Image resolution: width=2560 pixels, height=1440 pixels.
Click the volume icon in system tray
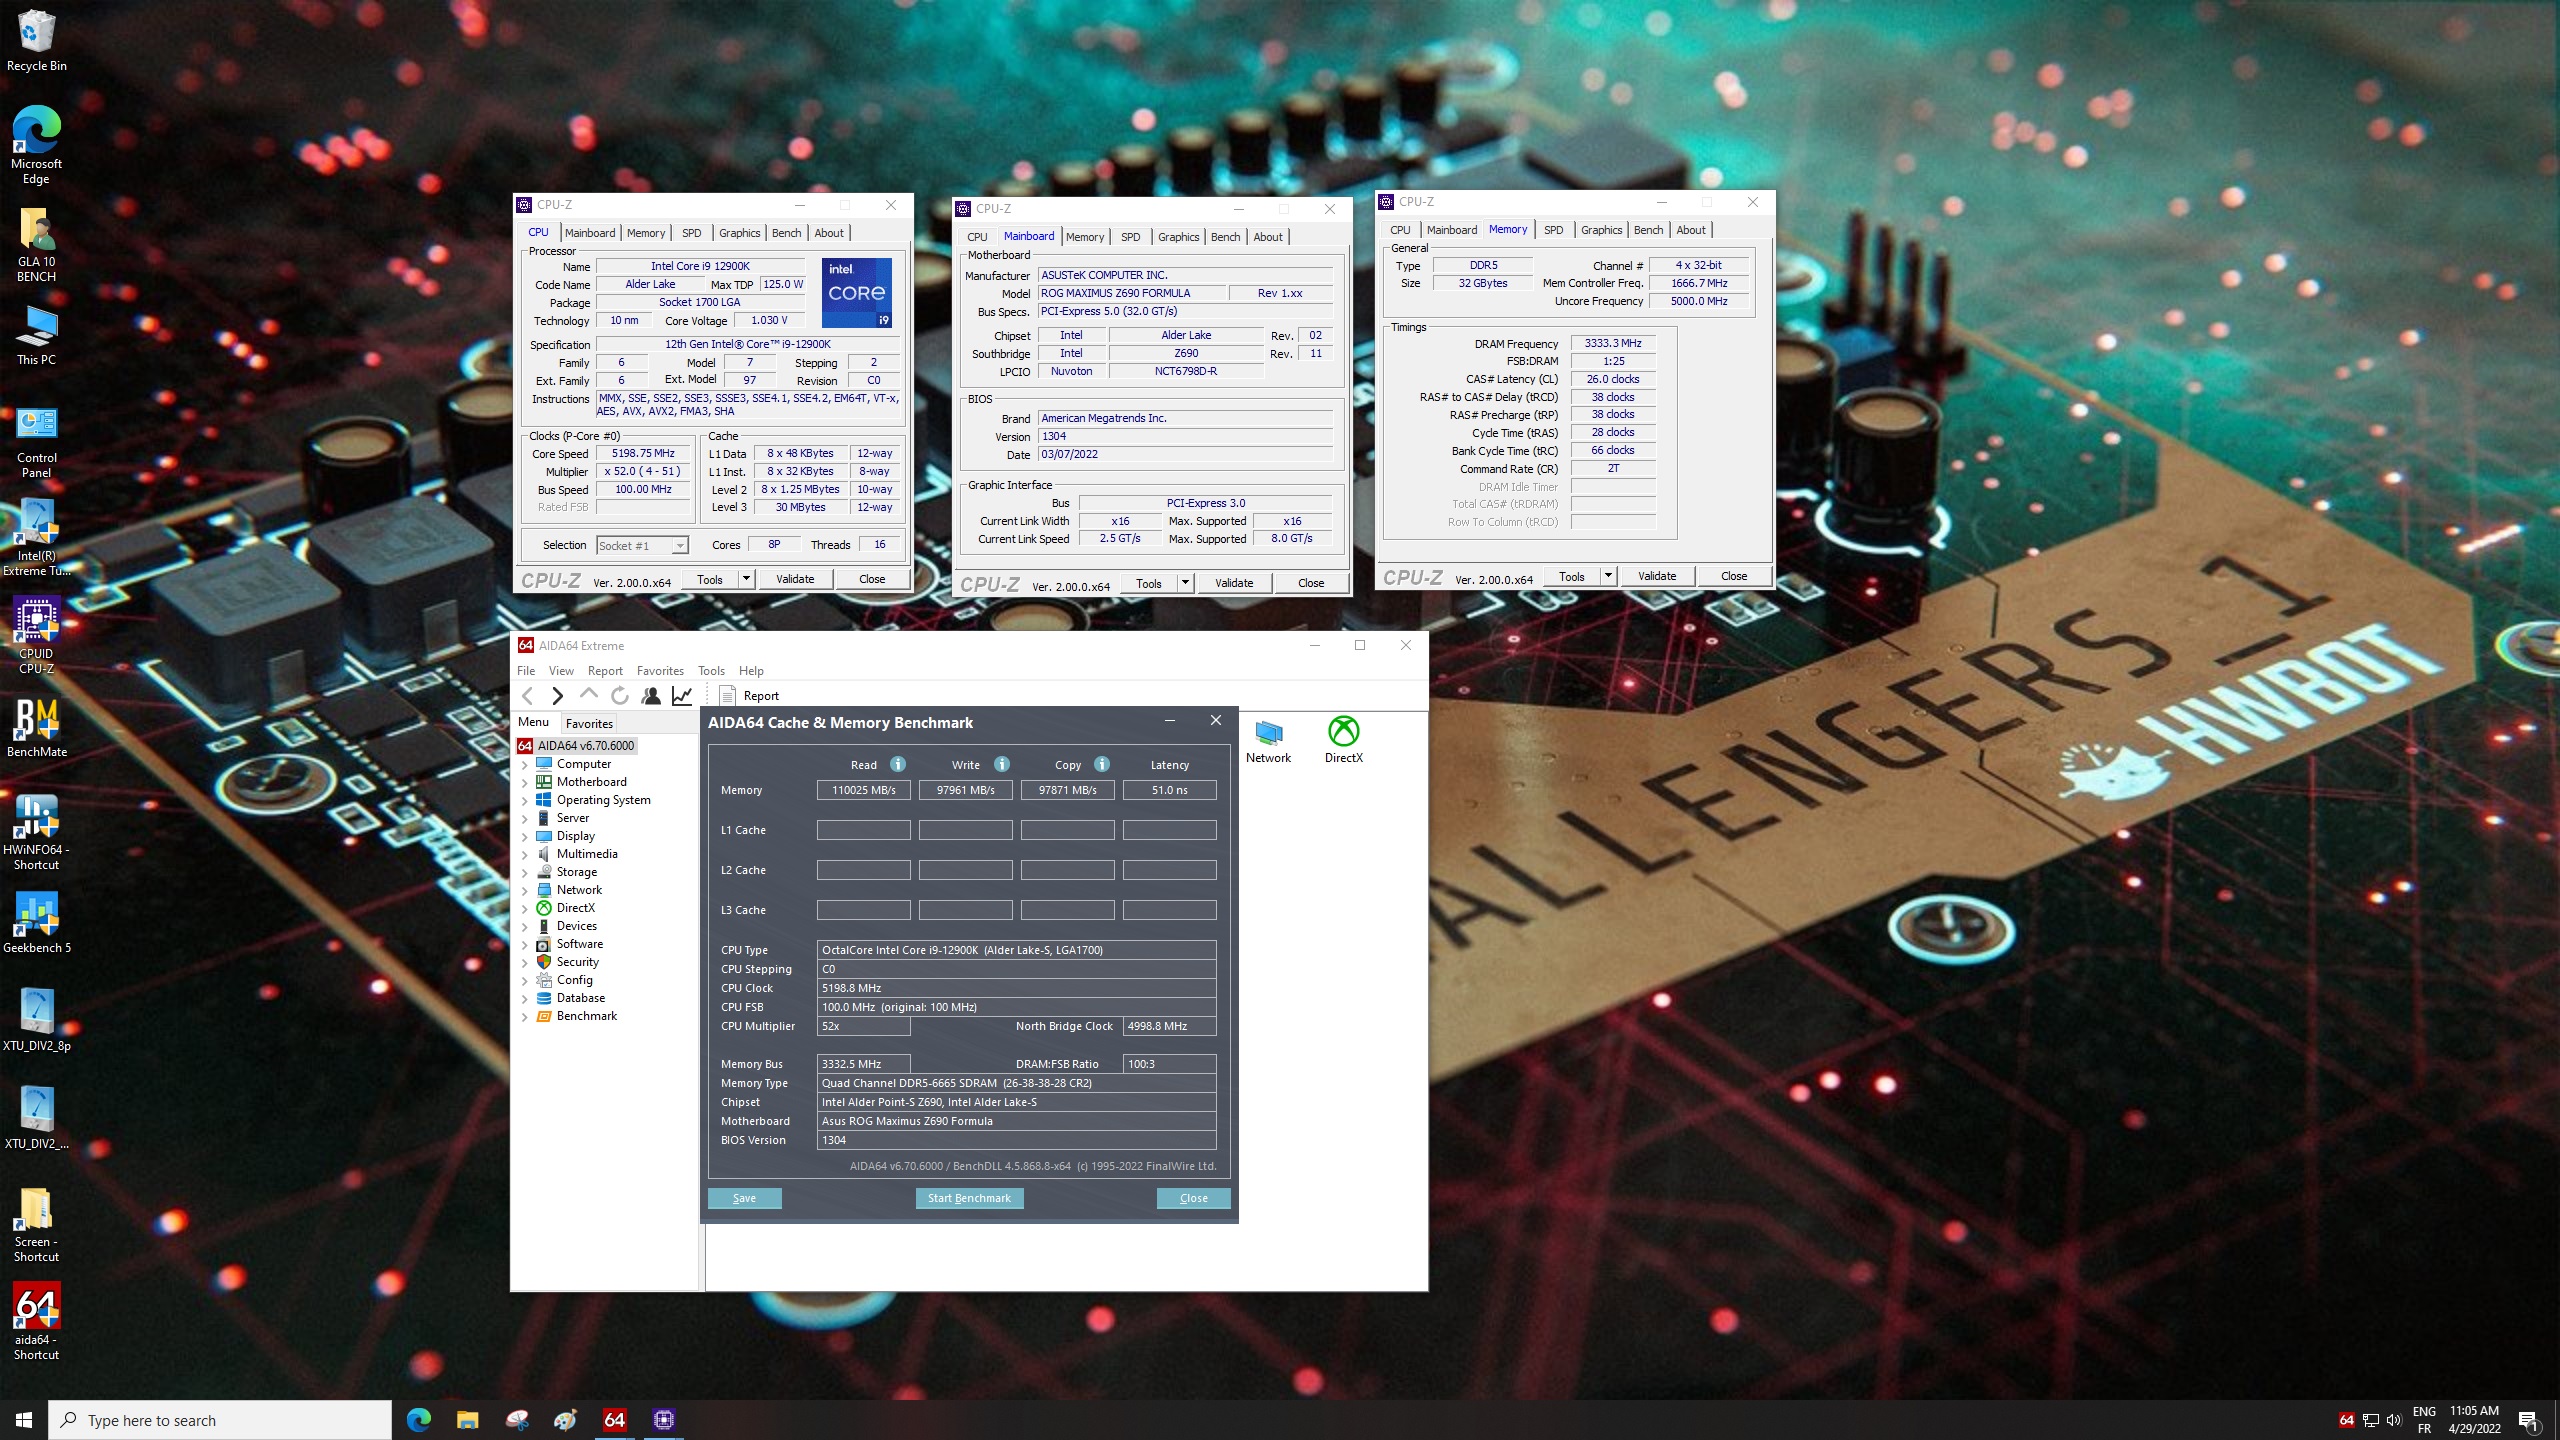pos(2394,1420)
